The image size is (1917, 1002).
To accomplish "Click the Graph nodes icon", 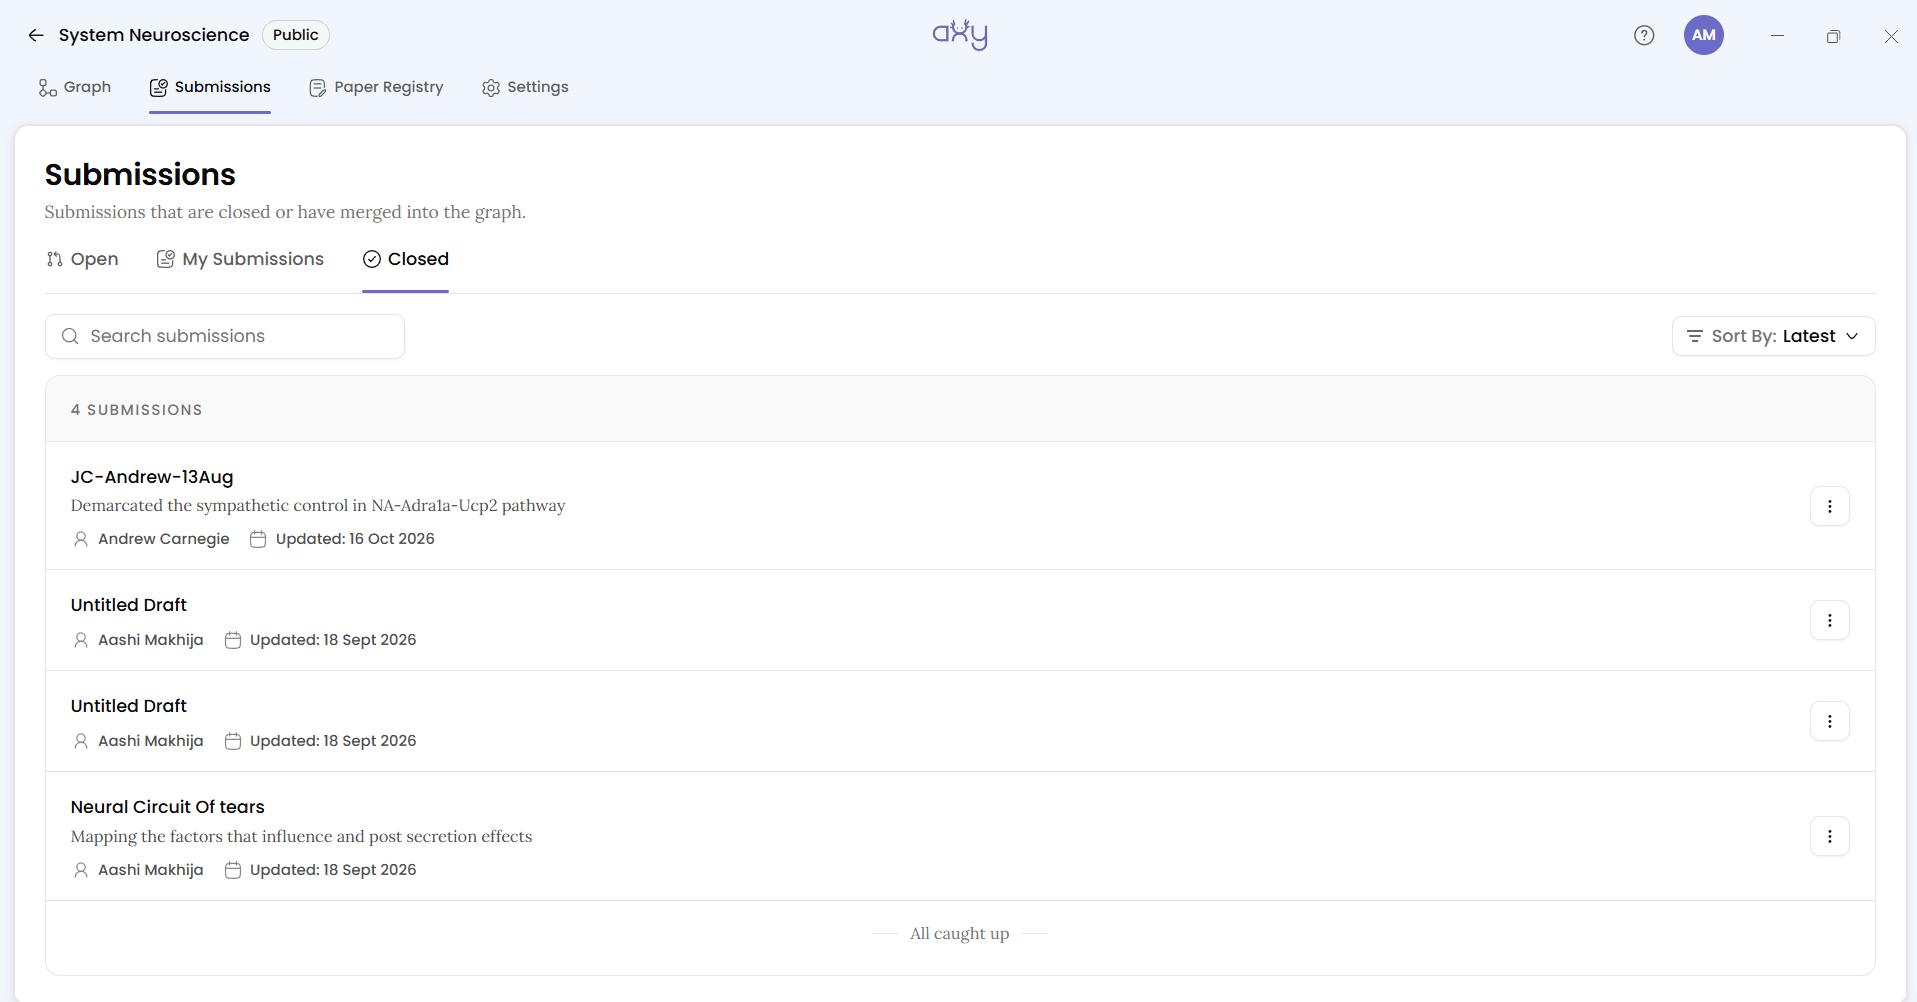I will [x=47, y=88].
